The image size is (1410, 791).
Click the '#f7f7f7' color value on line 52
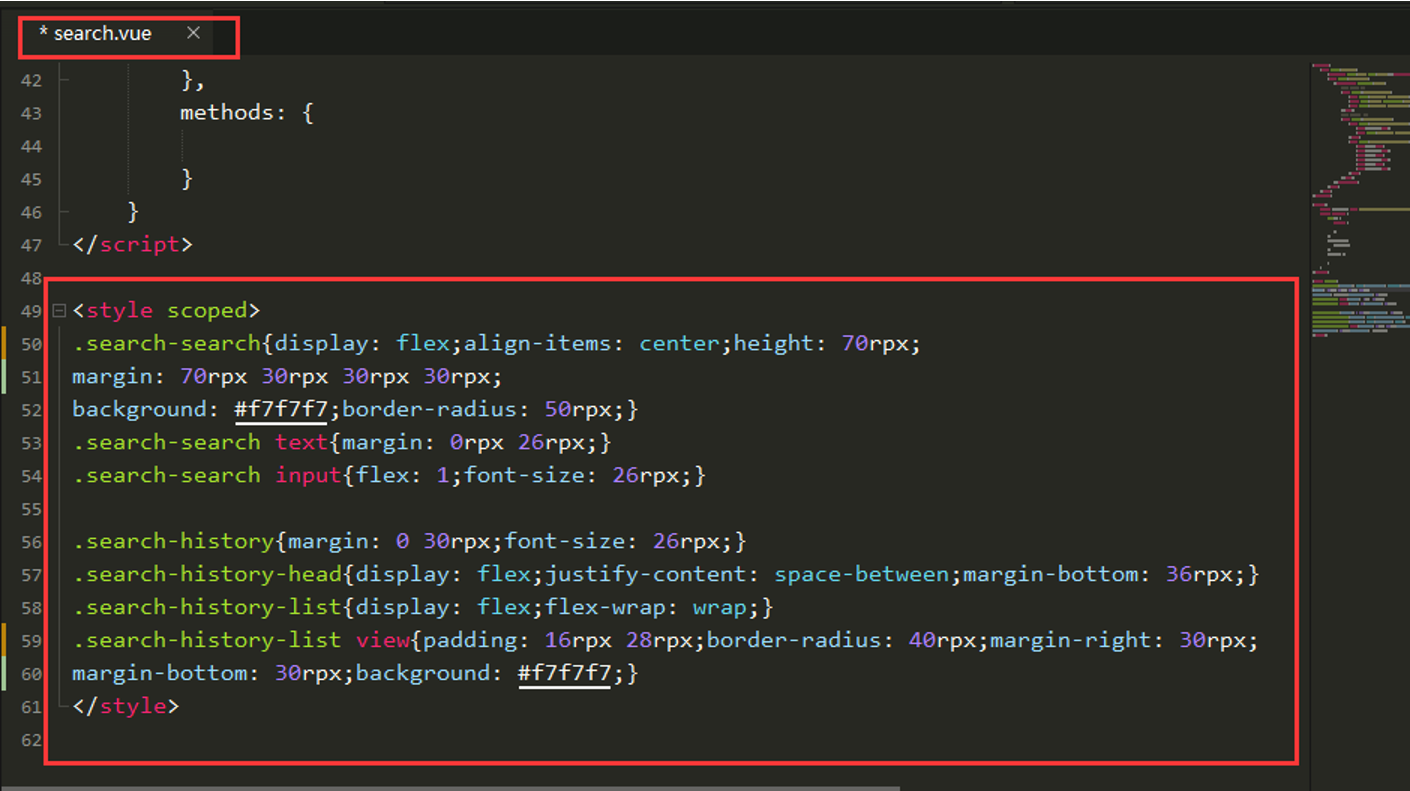click(x=280, y=409)
